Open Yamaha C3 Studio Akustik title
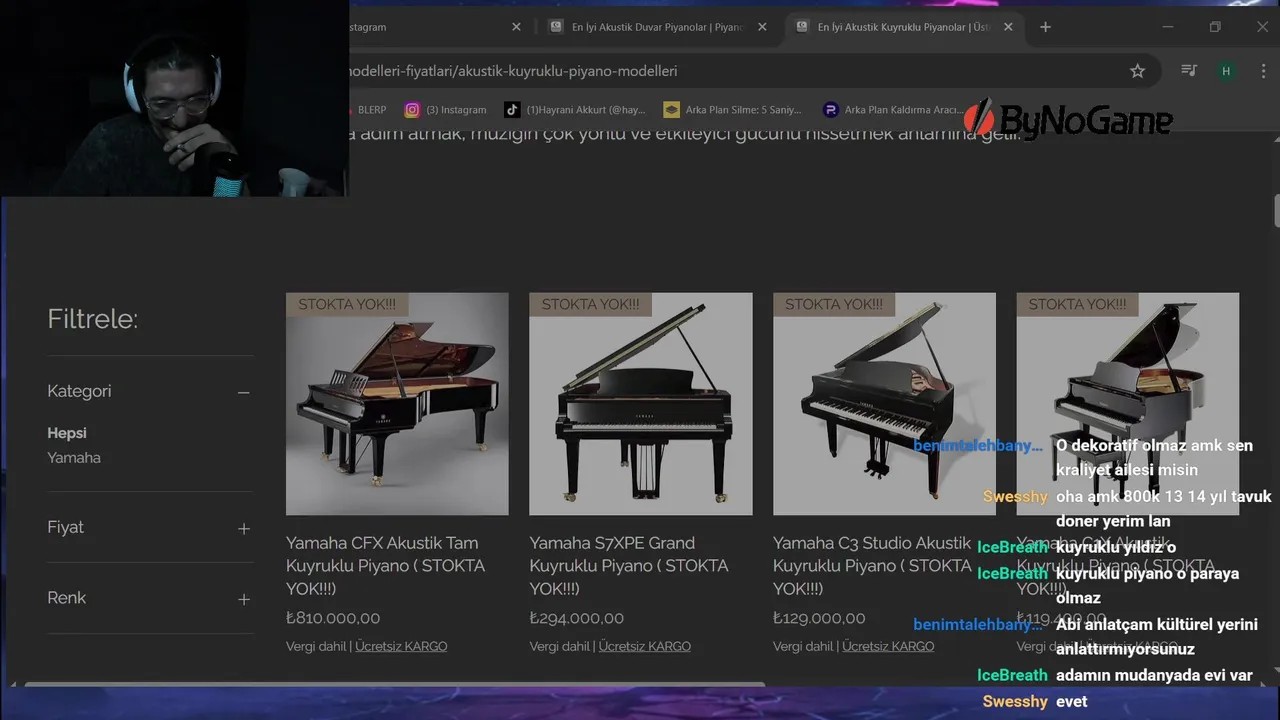Viewport: 1280px width, 720px height. 872,566
